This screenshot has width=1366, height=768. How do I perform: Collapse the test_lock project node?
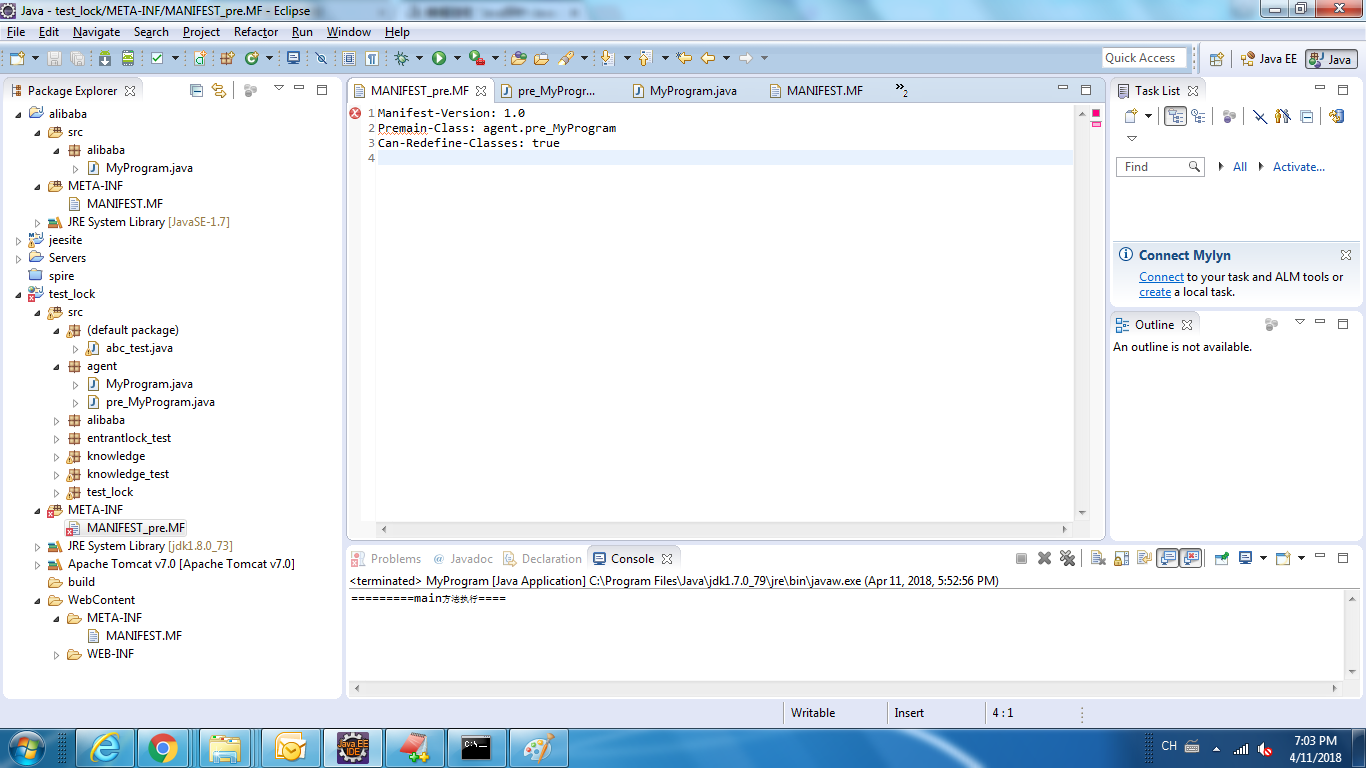(19, 294)
